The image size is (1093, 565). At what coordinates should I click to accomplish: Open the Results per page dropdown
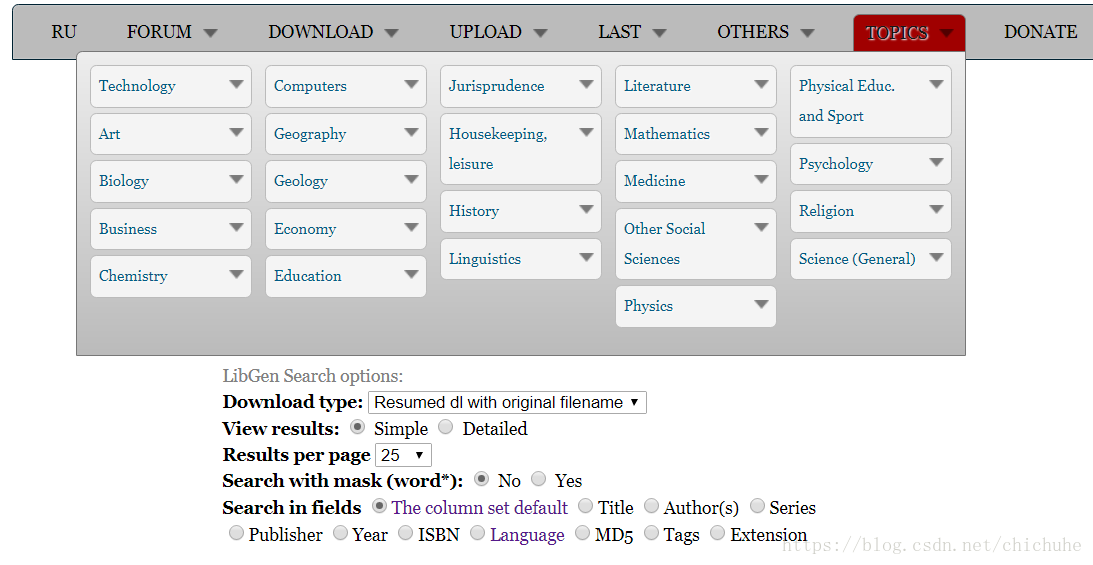pos(403,455)
